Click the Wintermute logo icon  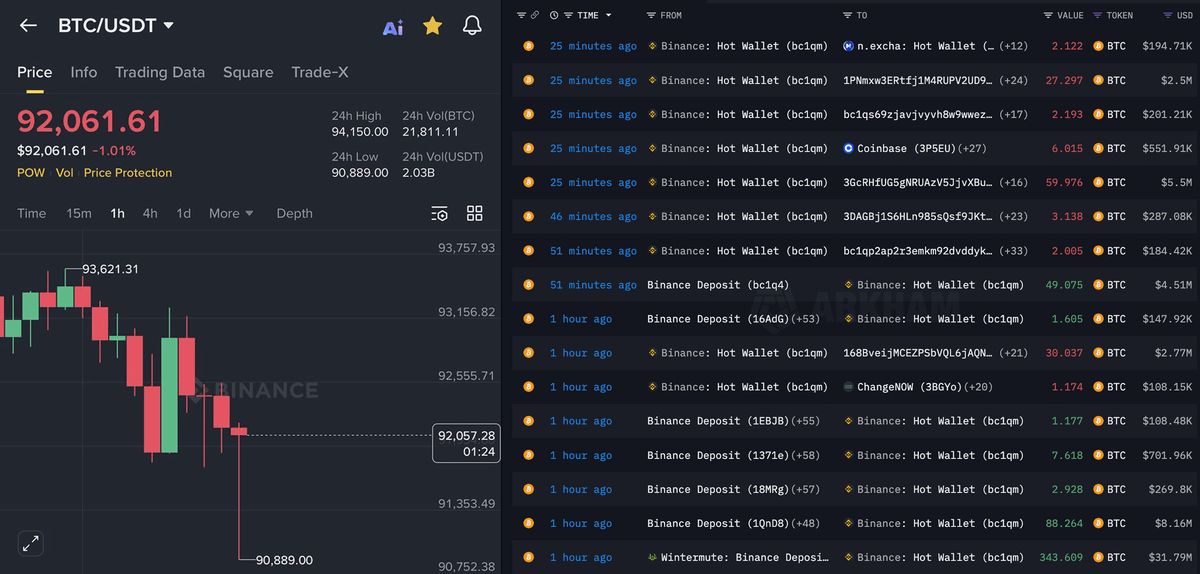pos(653,557)
